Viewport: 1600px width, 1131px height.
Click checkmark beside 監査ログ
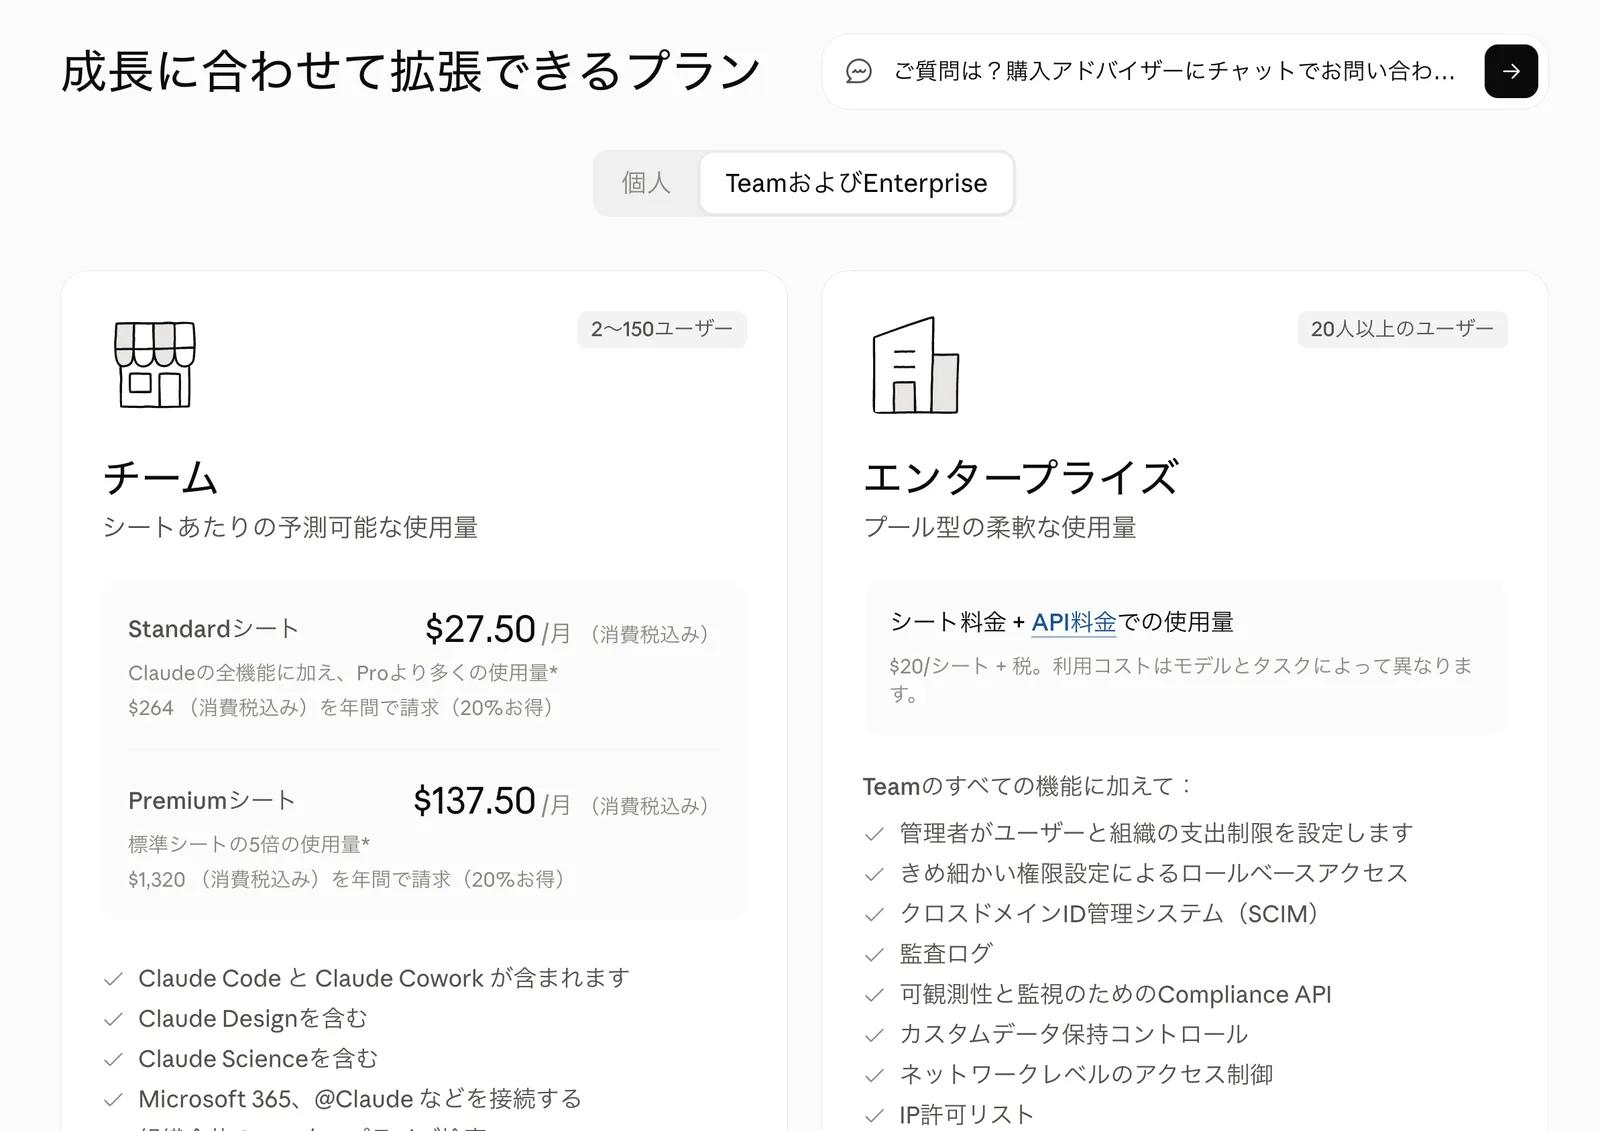[874, 955]
